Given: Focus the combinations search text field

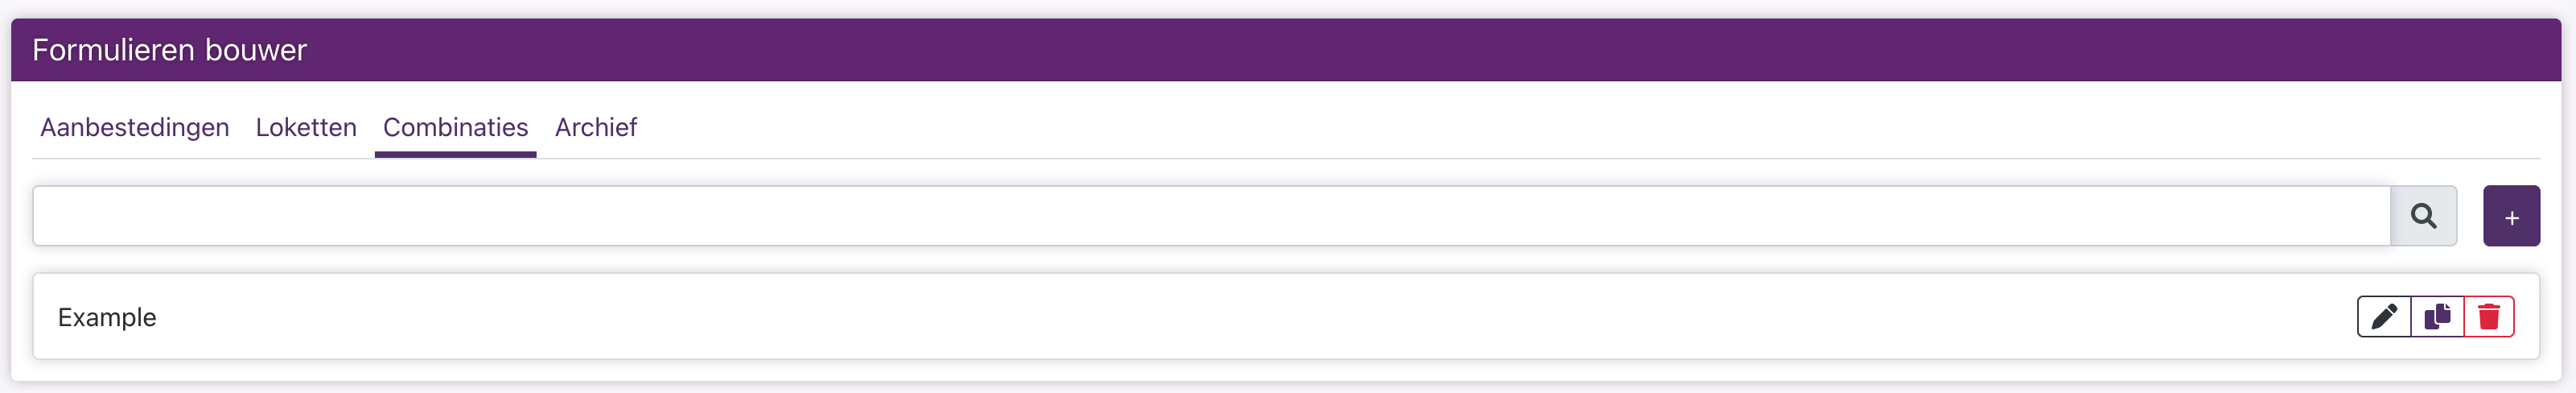Looking at the screenshot, I should click(x=1210, y=216).
